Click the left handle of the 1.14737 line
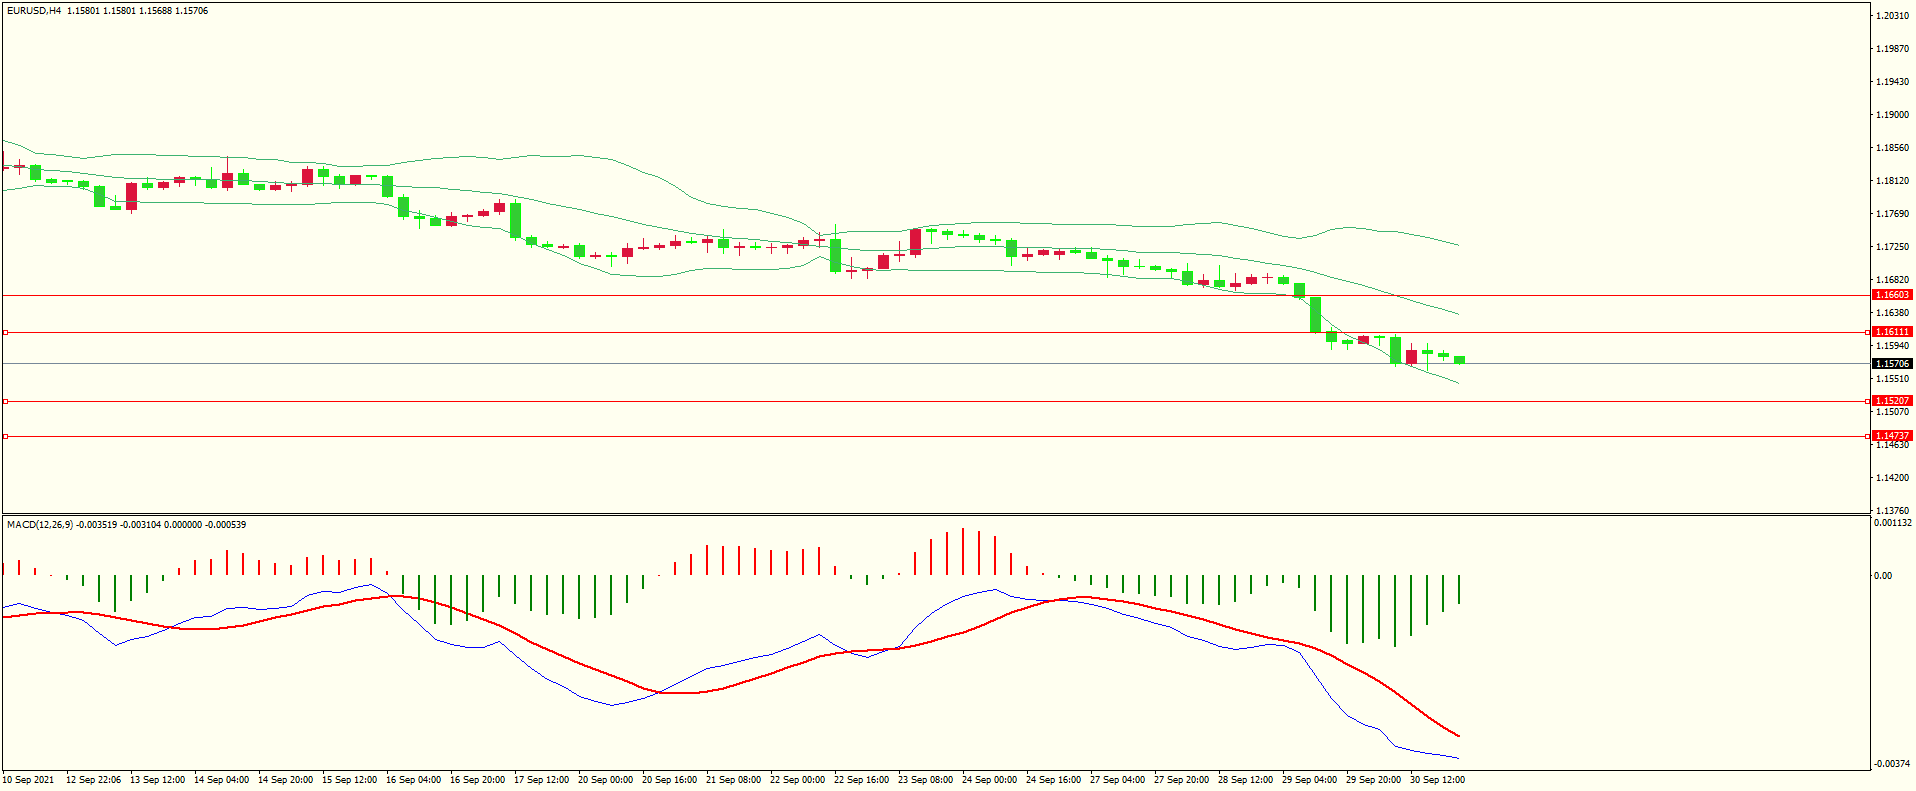This screenshot has height=791, width=1916. 5,436
